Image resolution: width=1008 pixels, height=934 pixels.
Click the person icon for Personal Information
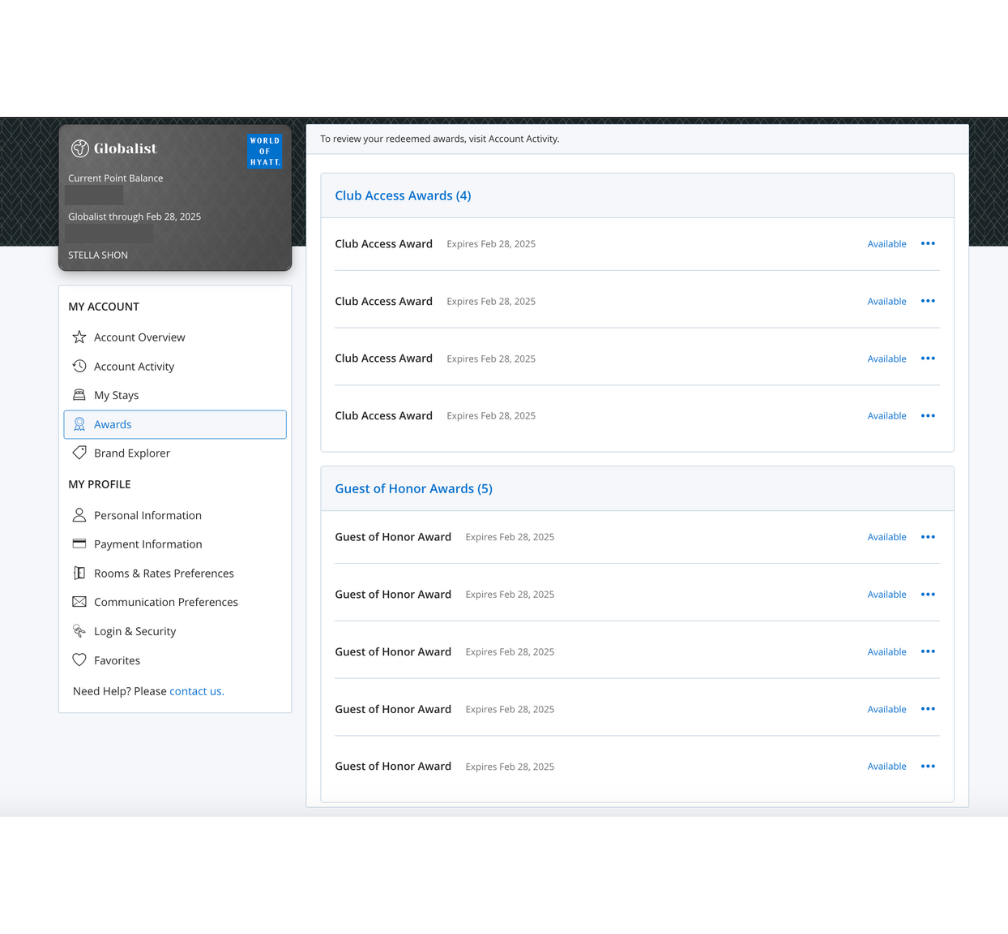pos(79,515)
